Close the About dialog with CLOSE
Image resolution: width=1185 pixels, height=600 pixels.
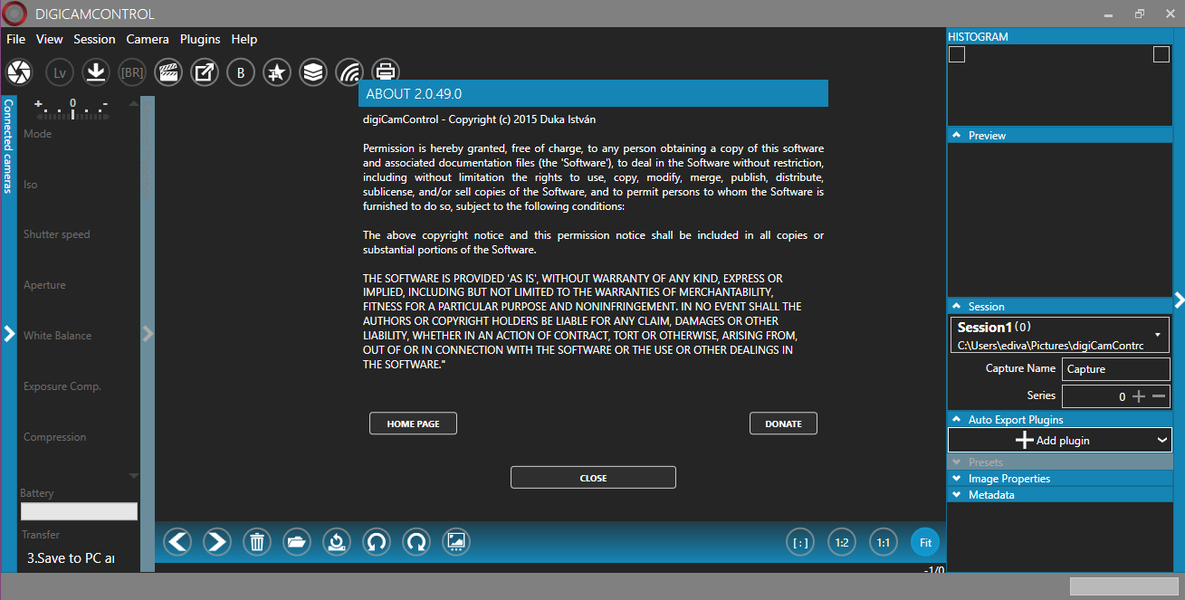coord(593,477)
